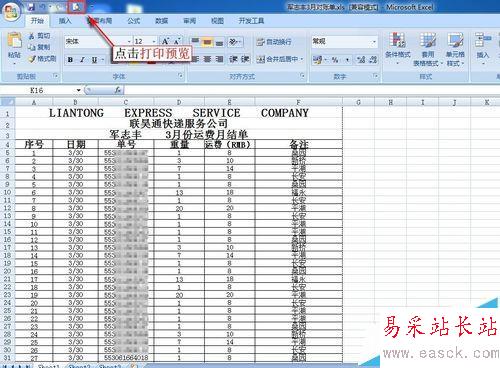Image resolution: width=500 pixels, height=368 pixels.
Task: Expand the 合并后居中 dropdown arrow
Action: tap(302, 59)
